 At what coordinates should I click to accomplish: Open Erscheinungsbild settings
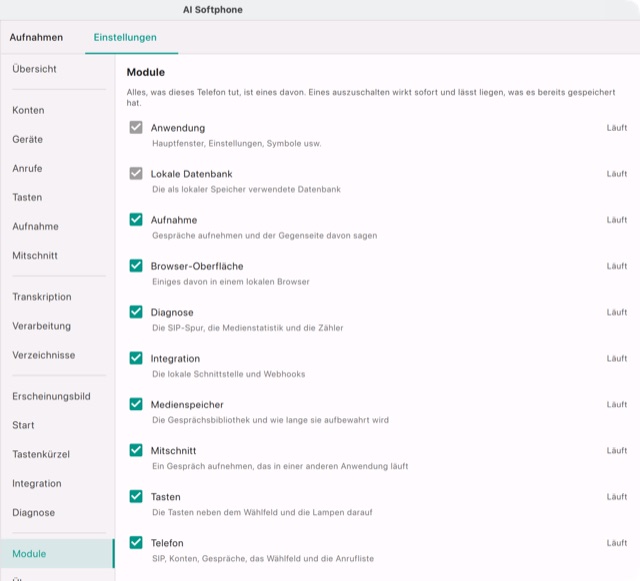coord(51,396)
